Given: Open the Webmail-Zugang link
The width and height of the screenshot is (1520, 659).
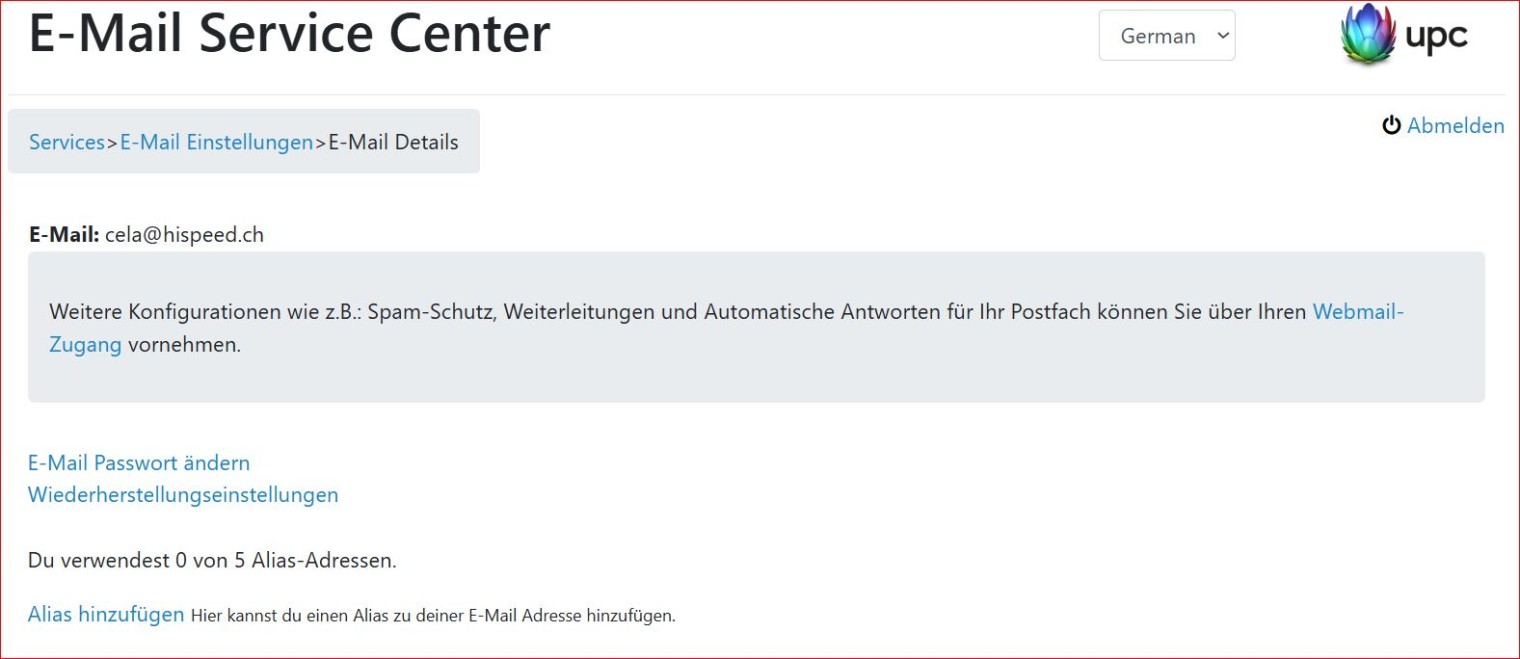Looking at the screenshot, I should tap(1357, 312).
